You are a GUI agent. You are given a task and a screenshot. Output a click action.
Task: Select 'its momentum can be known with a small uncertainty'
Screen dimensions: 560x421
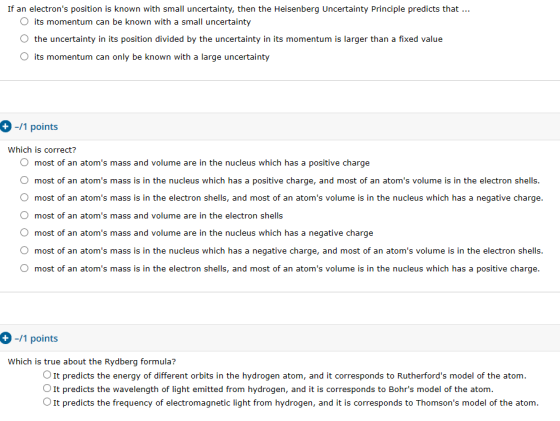tap(24, 21)
